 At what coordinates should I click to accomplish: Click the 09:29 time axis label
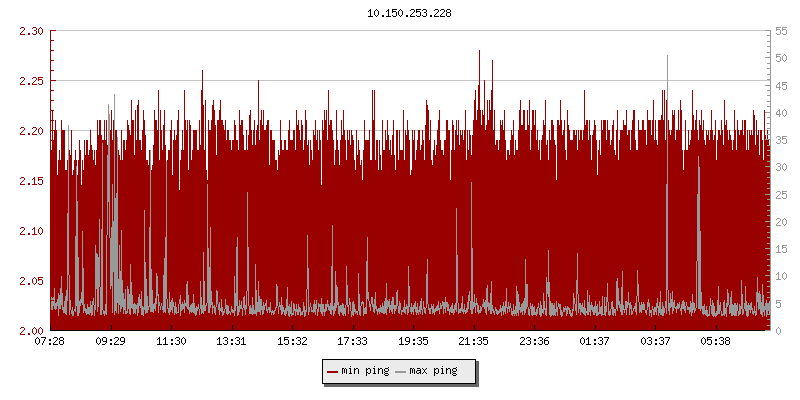click(110, 342)
